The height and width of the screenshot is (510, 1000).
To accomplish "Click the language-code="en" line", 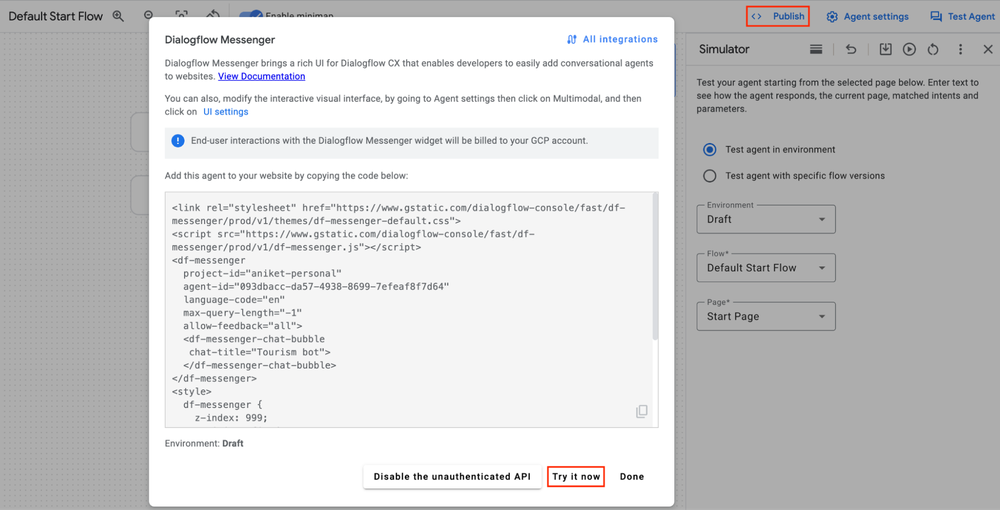I will [x=234, y=300].
